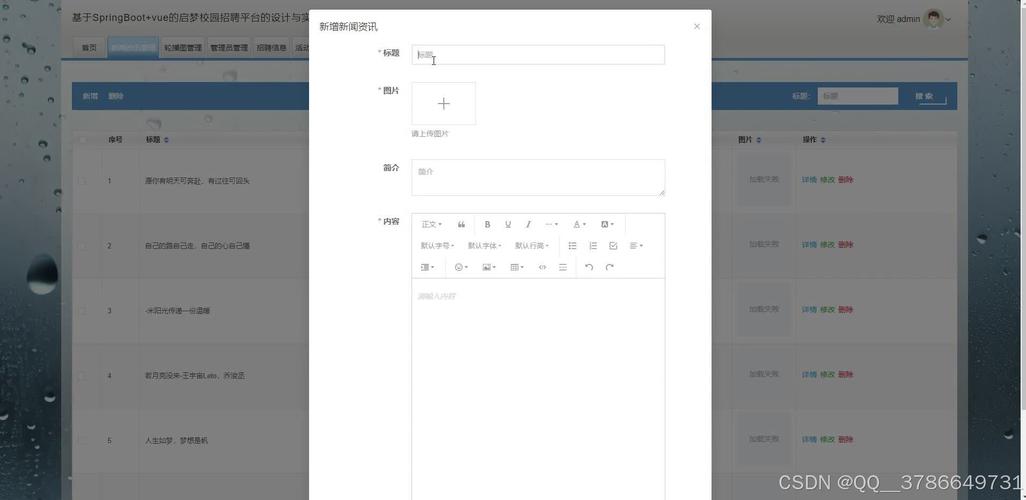The image size is (1026, 500).
Task: Open the insert table dropdown
Action: [x=517, y=267]
